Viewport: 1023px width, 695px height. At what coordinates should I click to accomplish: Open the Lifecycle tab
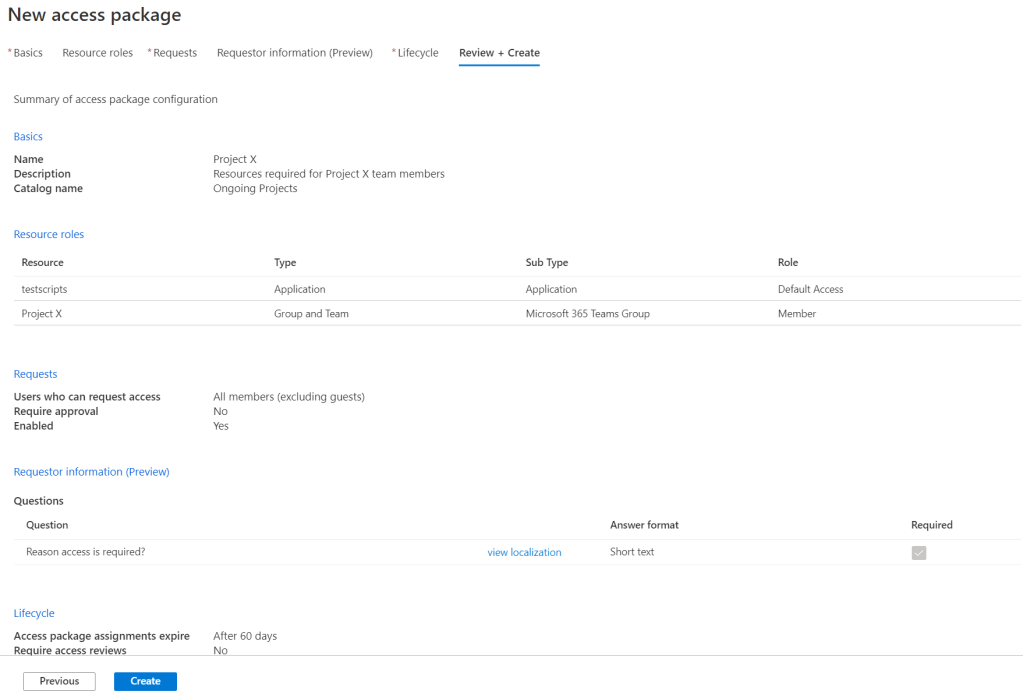point(417,53)
